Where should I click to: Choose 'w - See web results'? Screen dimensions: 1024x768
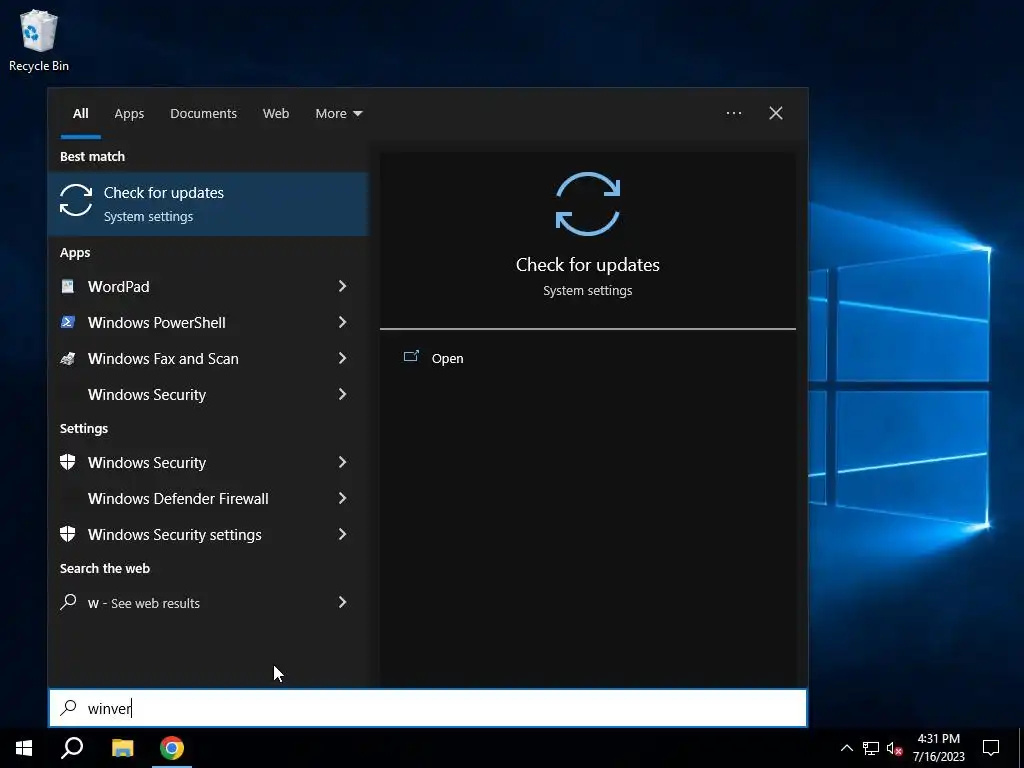[208, 602]
